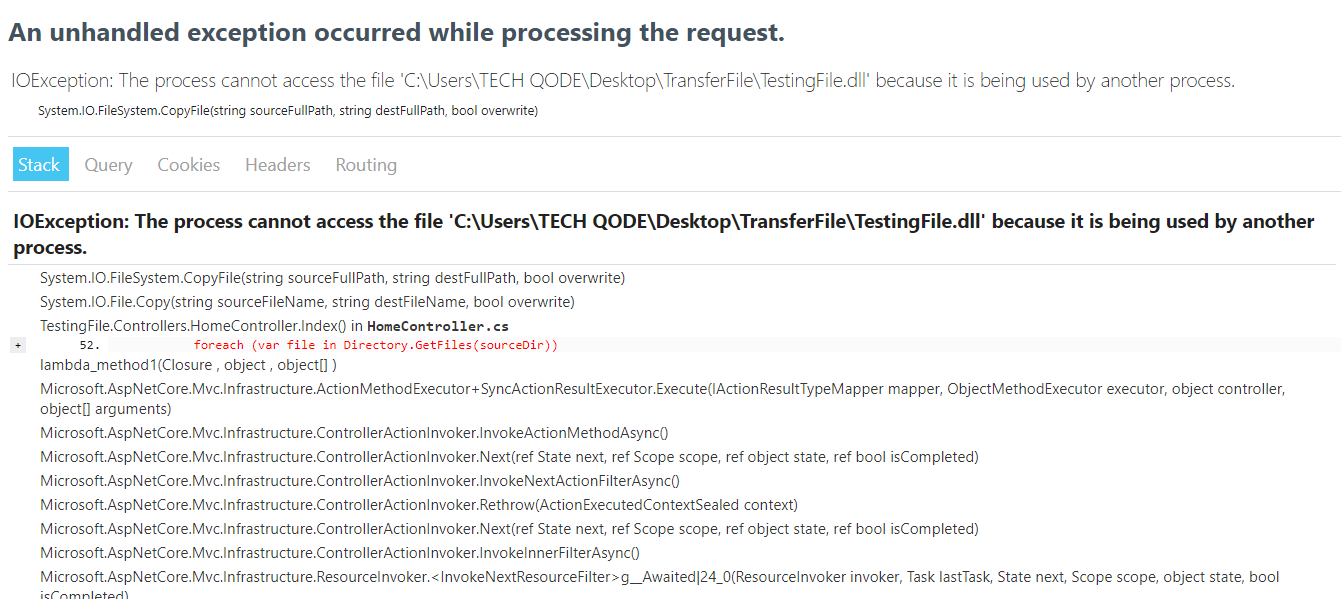
Task: Select the Routing tab
Action: (x=366, y=165)
